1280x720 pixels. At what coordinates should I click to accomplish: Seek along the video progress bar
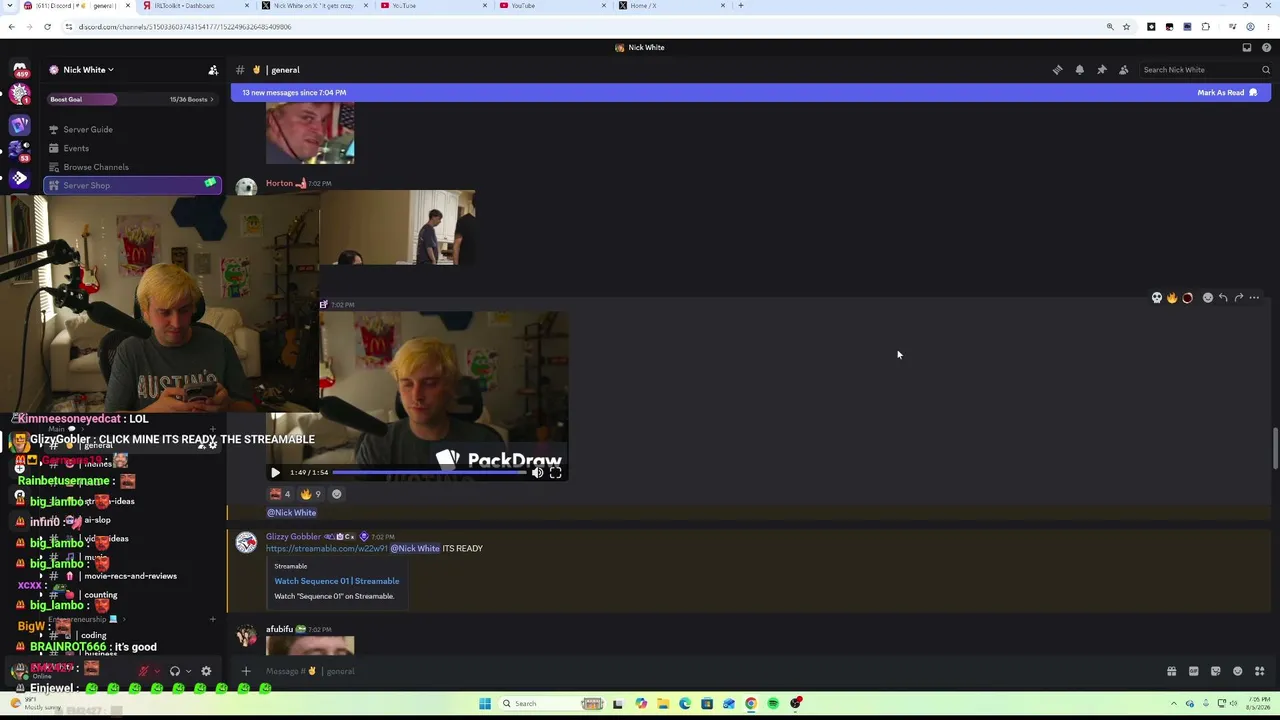[x=429, y=472]
